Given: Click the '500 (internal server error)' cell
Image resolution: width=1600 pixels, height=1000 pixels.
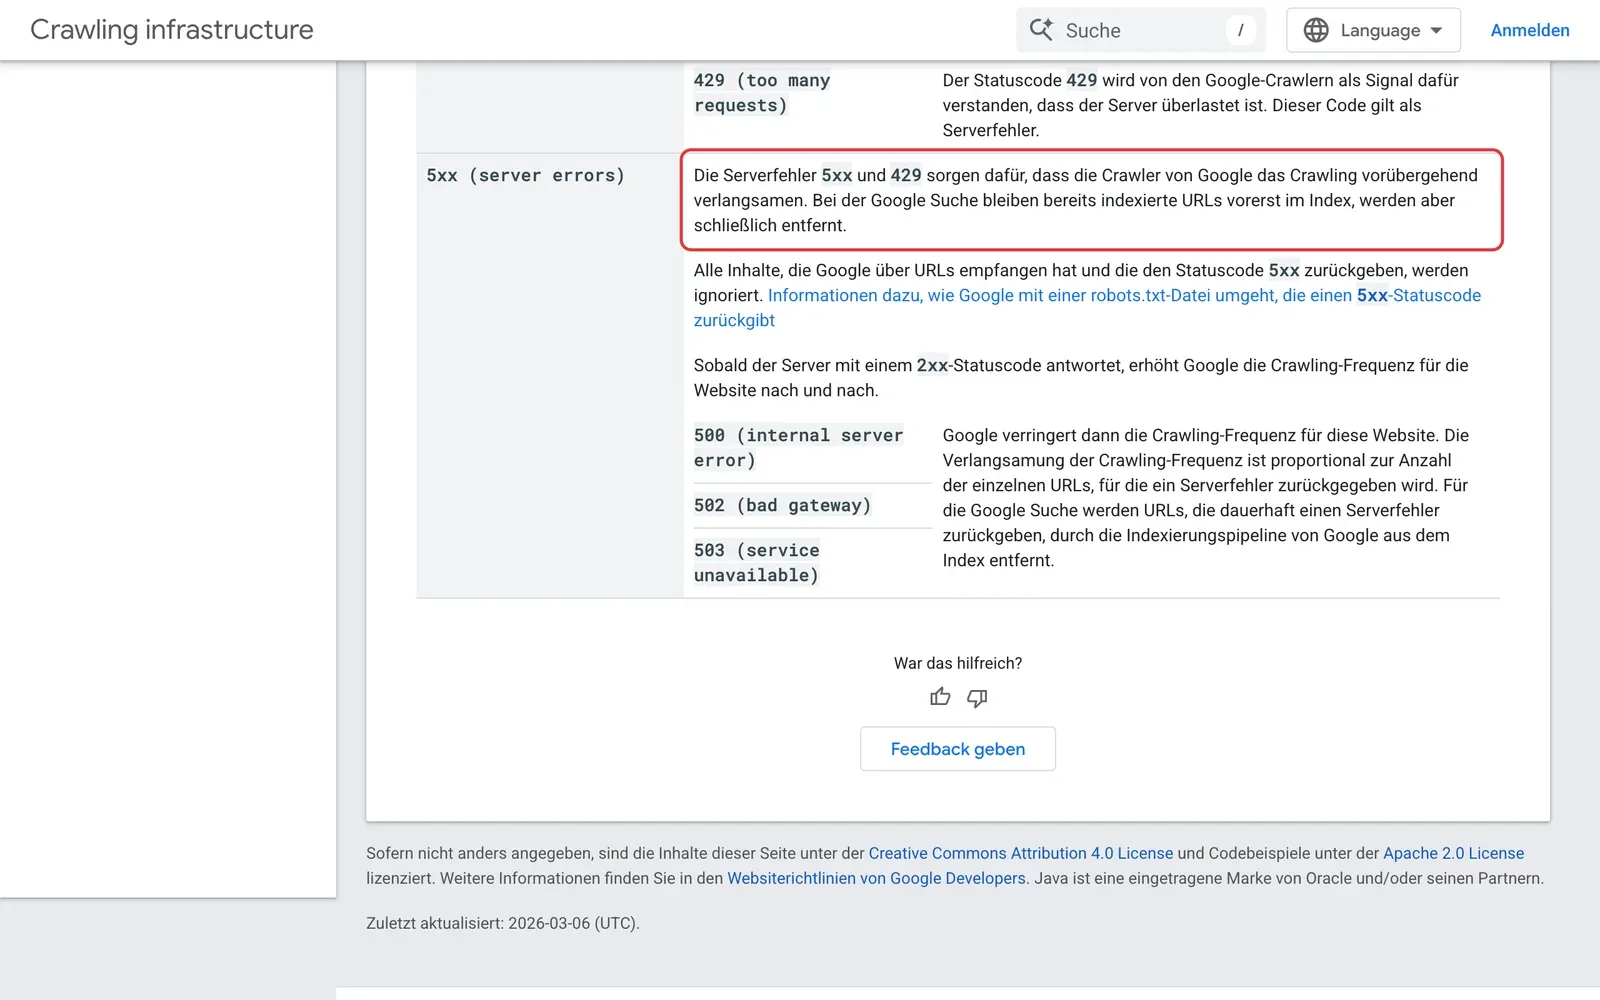Looking at the screenshot, I should point(798,448).
